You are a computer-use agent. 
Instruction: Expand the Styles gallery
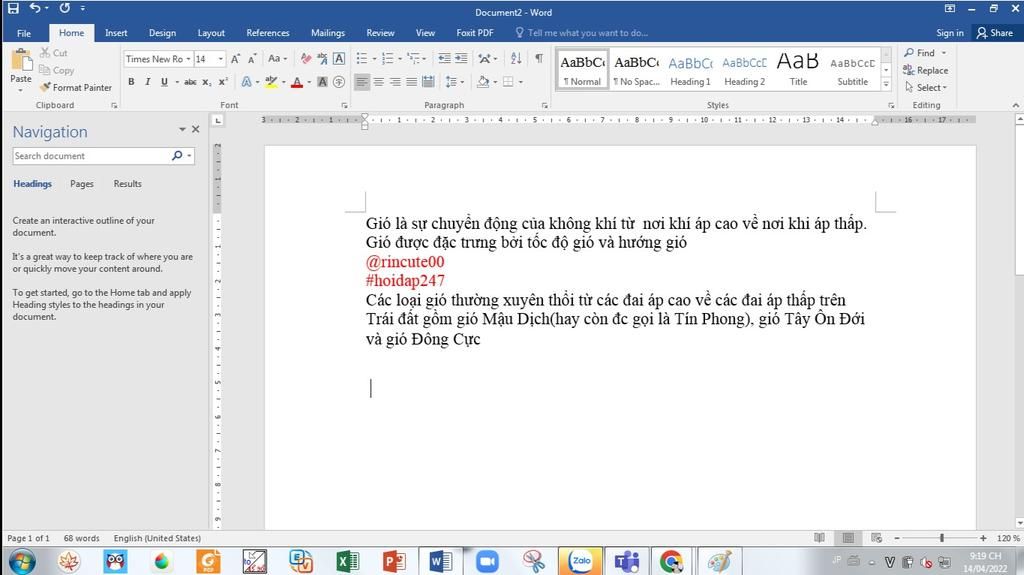click(886, 84)
